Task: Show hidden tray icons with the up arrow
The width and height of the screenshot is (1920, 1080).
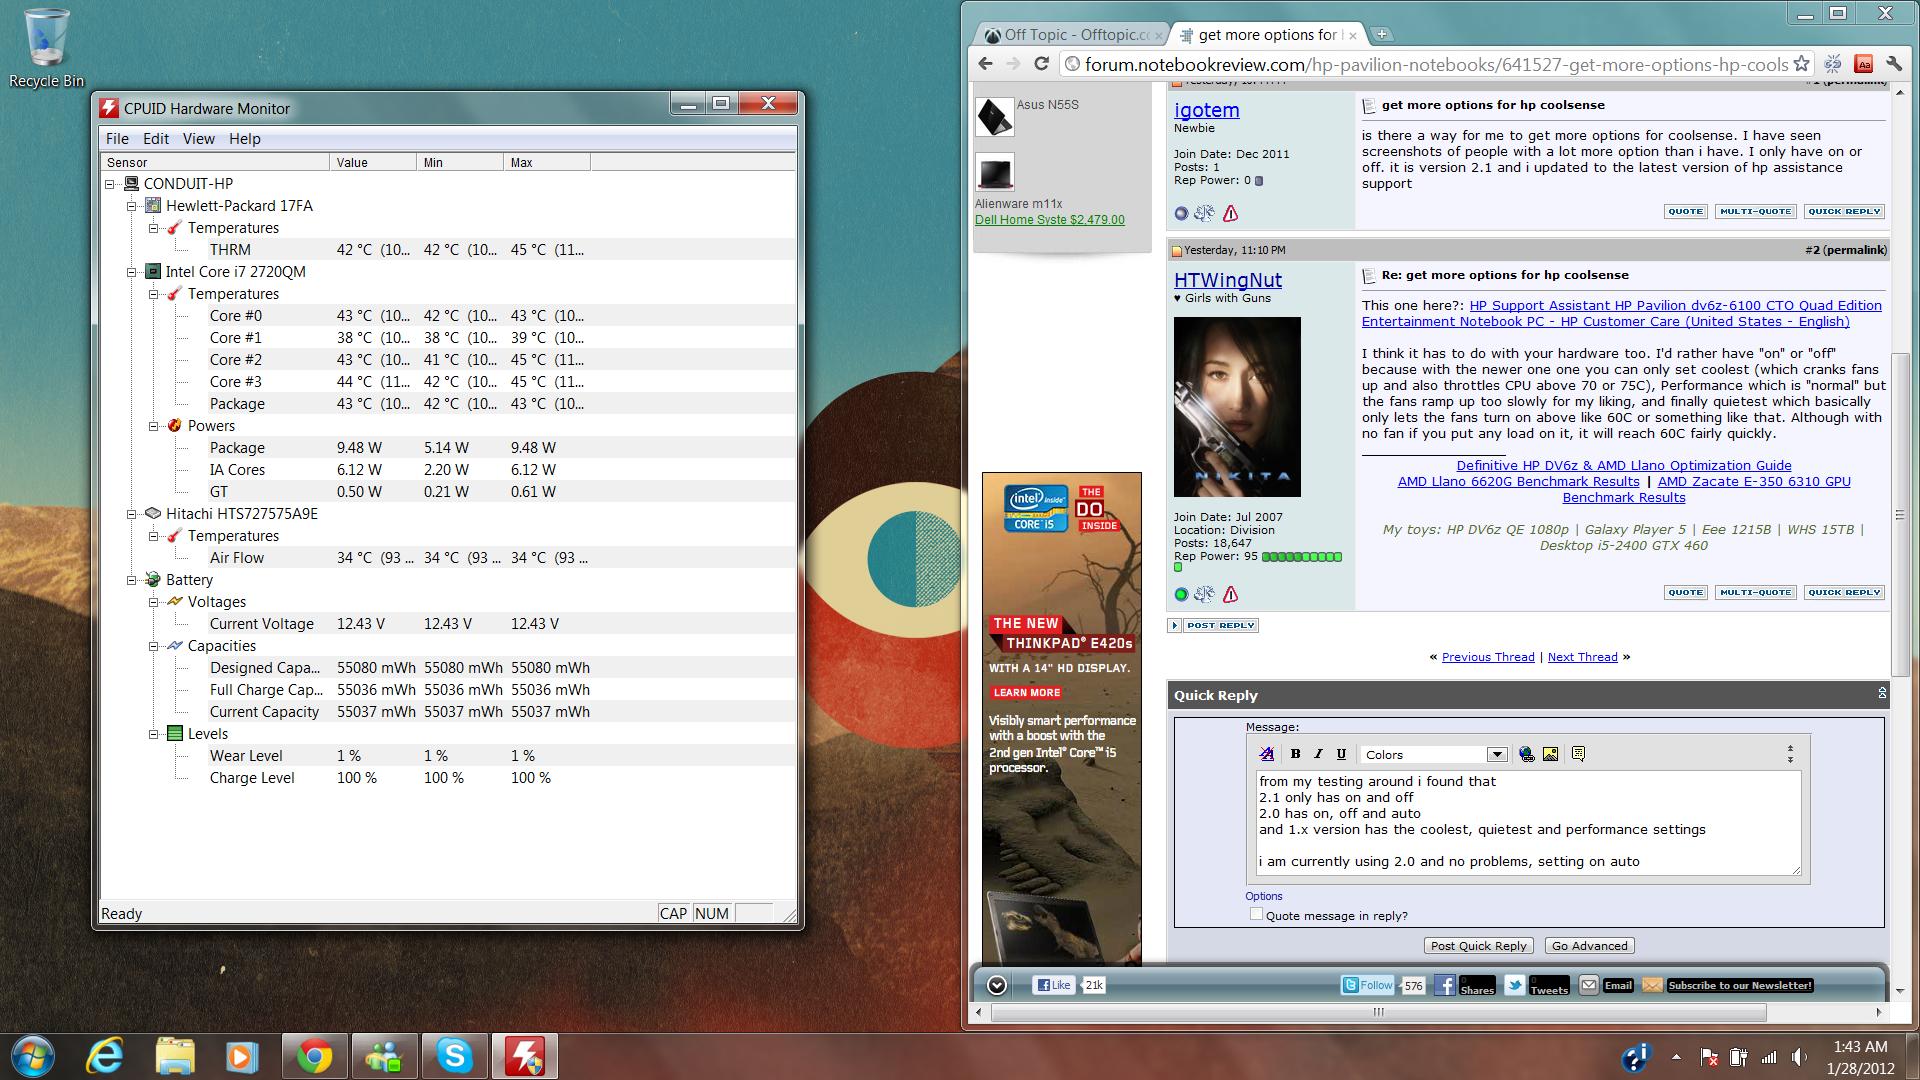Action: pos(1676,1056)
